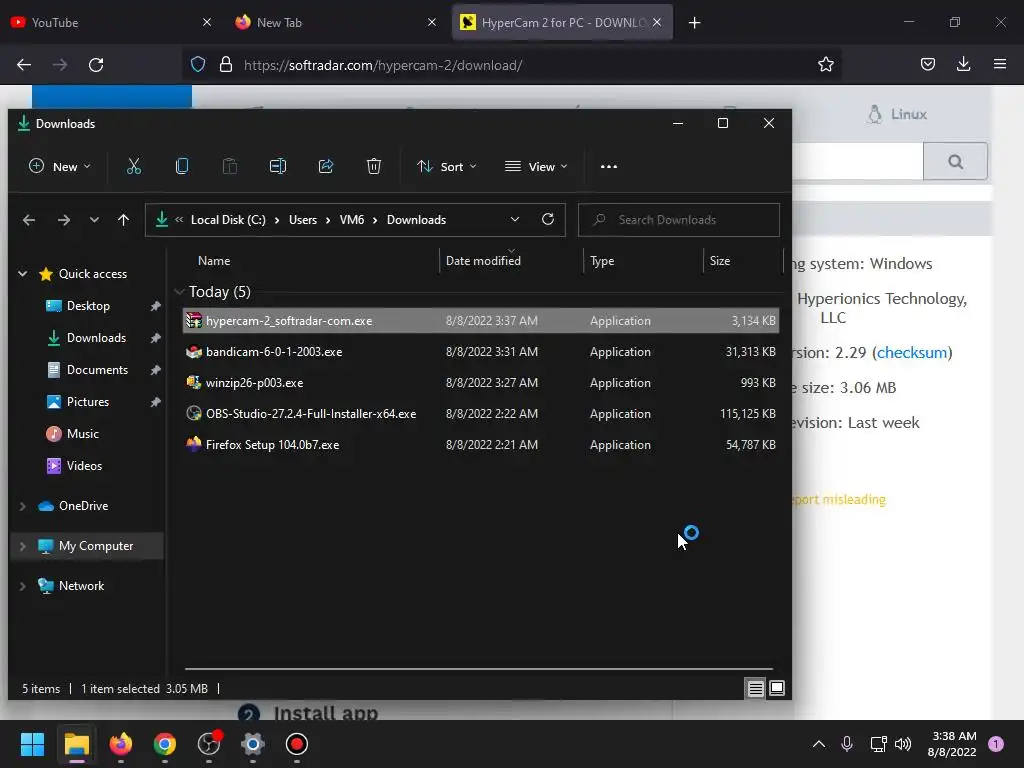
Task: Open the New item dropdown
Action: 59,167
